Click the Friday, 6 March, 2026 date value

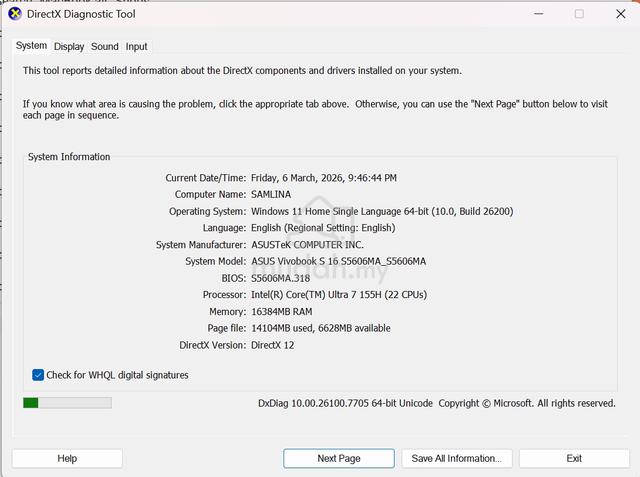pos(324,178)
